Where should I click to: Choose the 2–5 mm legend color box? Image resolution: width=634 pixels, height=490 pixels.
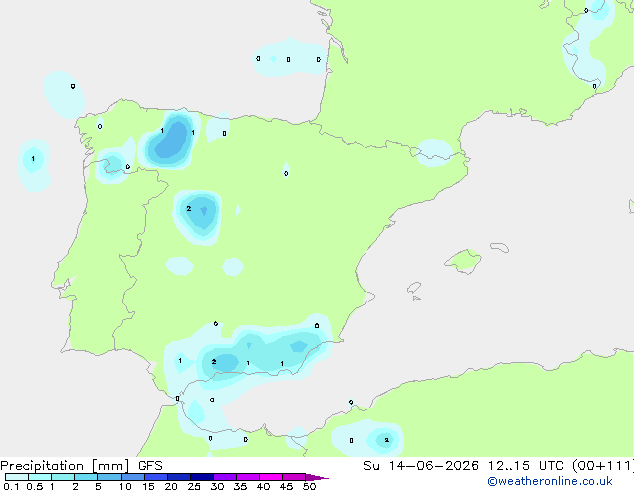[86, 477]
